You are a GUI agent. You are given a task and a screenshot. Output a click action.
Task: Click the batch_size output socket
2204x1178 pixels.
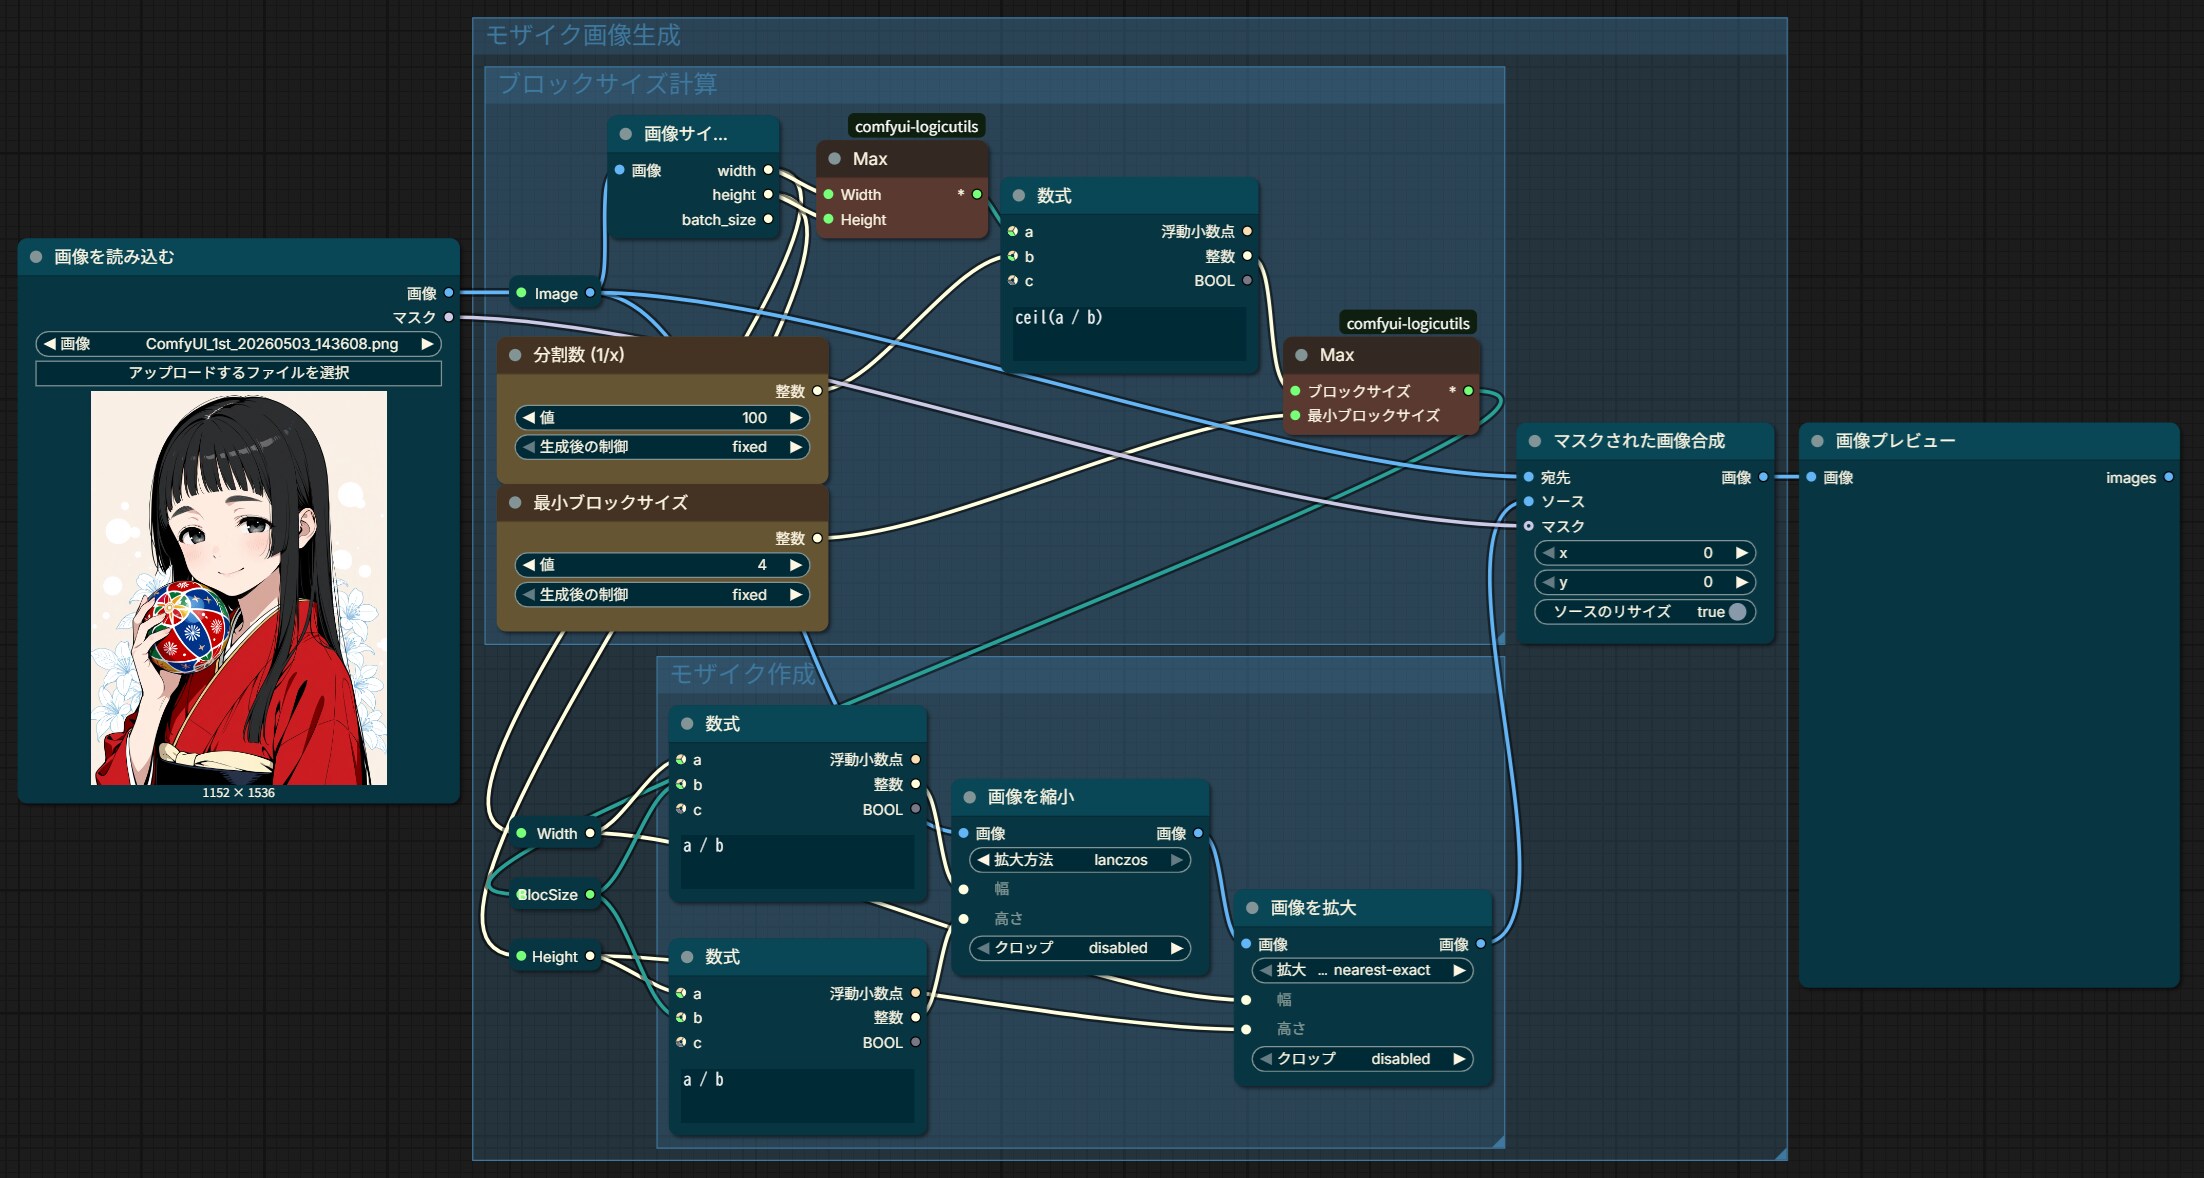point(768,219)
